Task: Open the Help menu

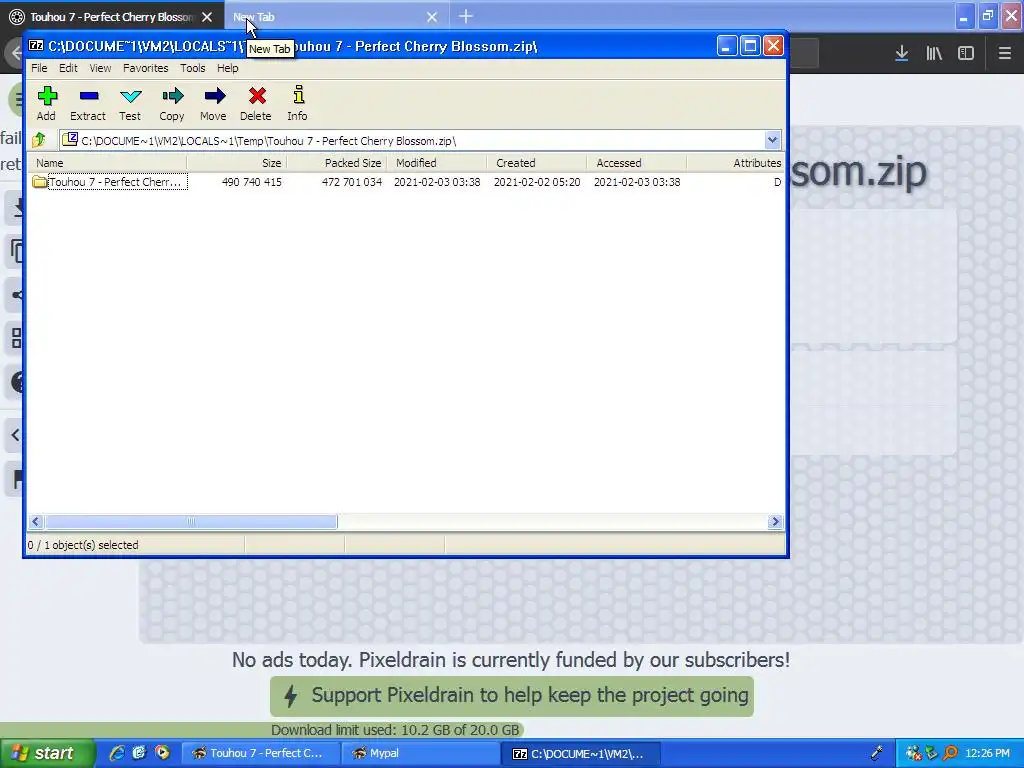Action: click(x=228, y=68)
